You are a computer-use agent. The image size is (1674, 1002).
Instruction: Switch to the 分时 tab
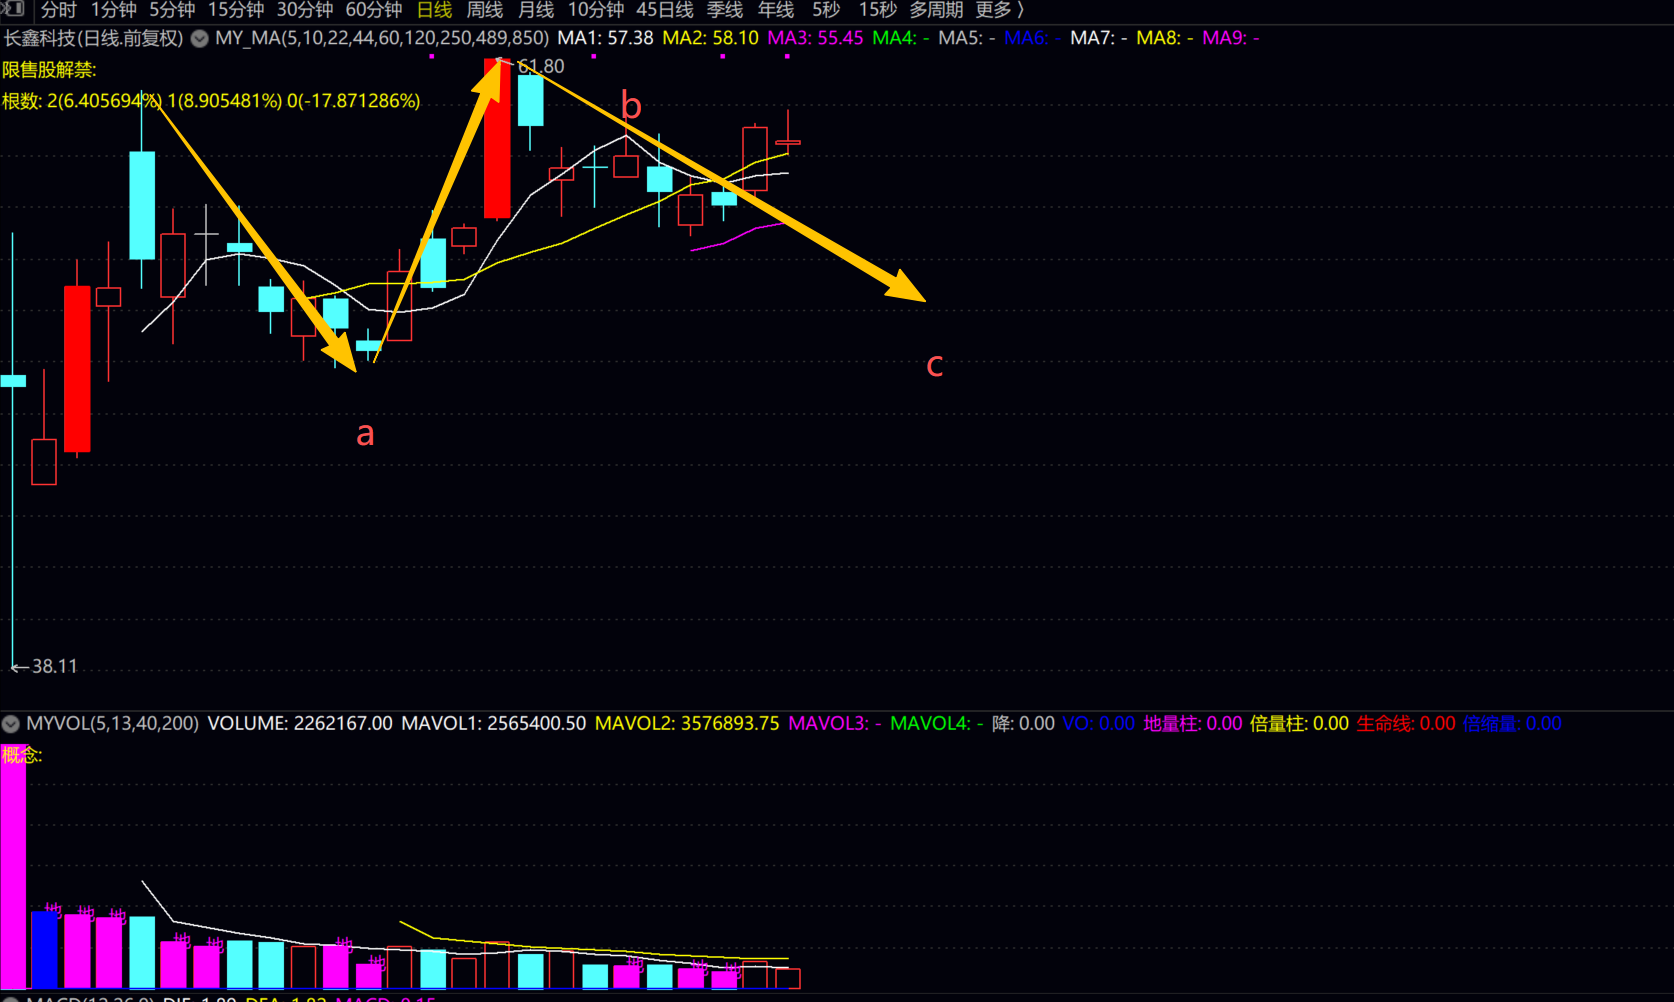click(x=59, y=10)
